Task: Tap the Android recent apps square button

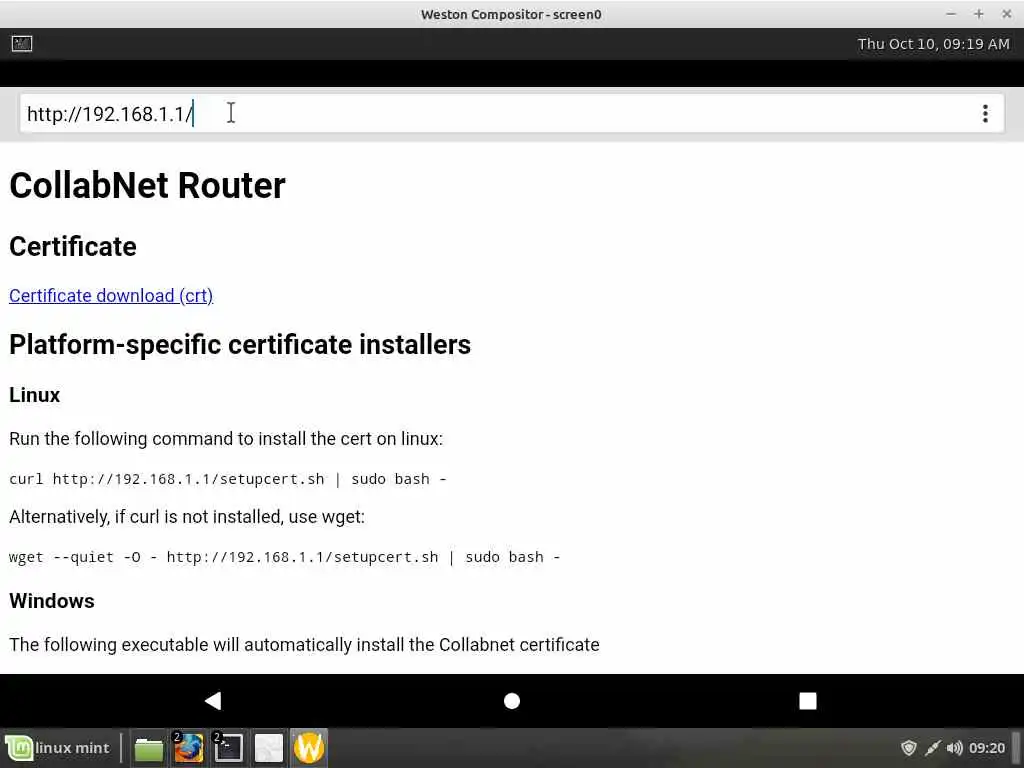Action: pyautogui.click(x=808, y=701)
